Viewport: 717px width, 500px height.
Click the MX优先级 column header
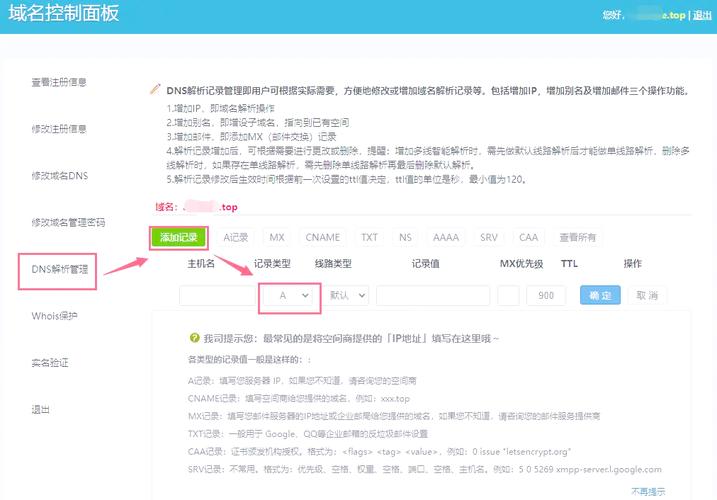point(521,263)
